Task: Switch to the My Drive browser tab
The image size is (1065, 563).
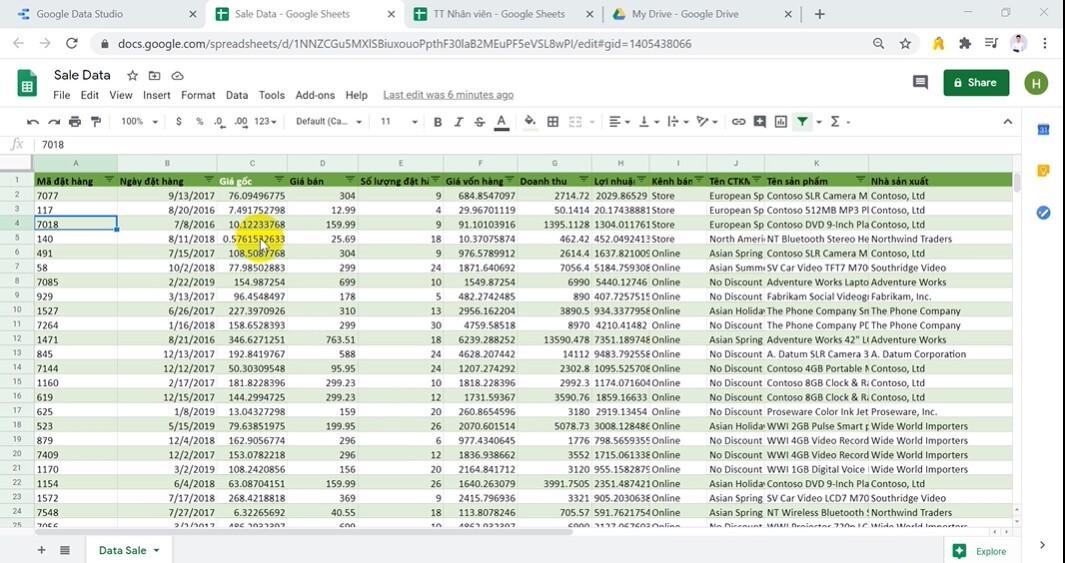Action: (685, 14)
